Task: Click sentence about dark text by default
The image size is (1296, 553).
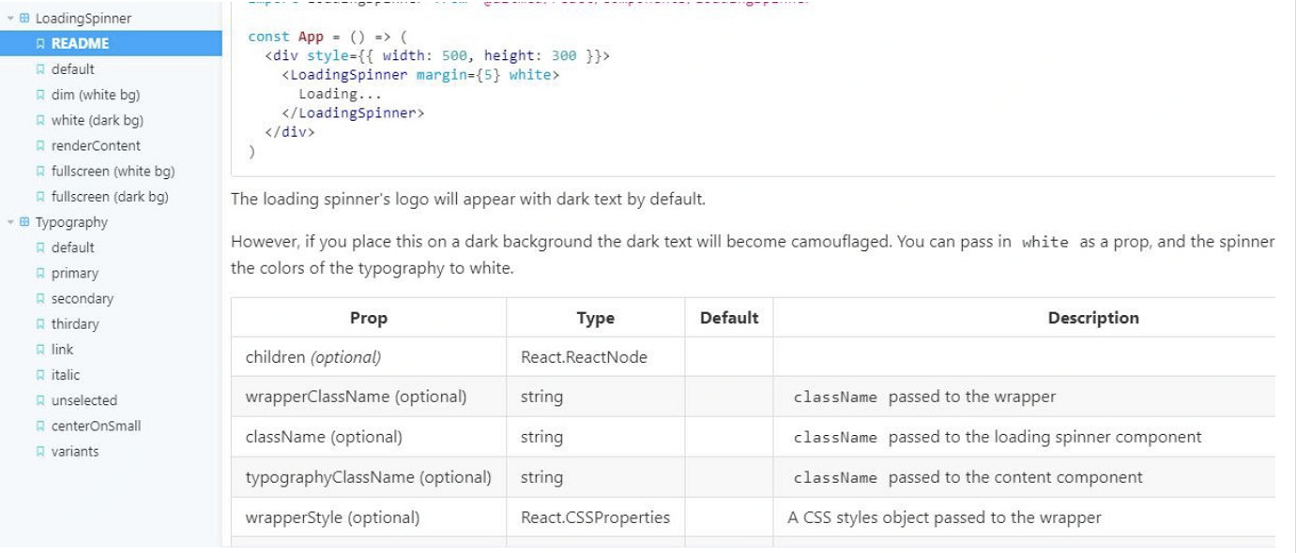Action: 468,199
